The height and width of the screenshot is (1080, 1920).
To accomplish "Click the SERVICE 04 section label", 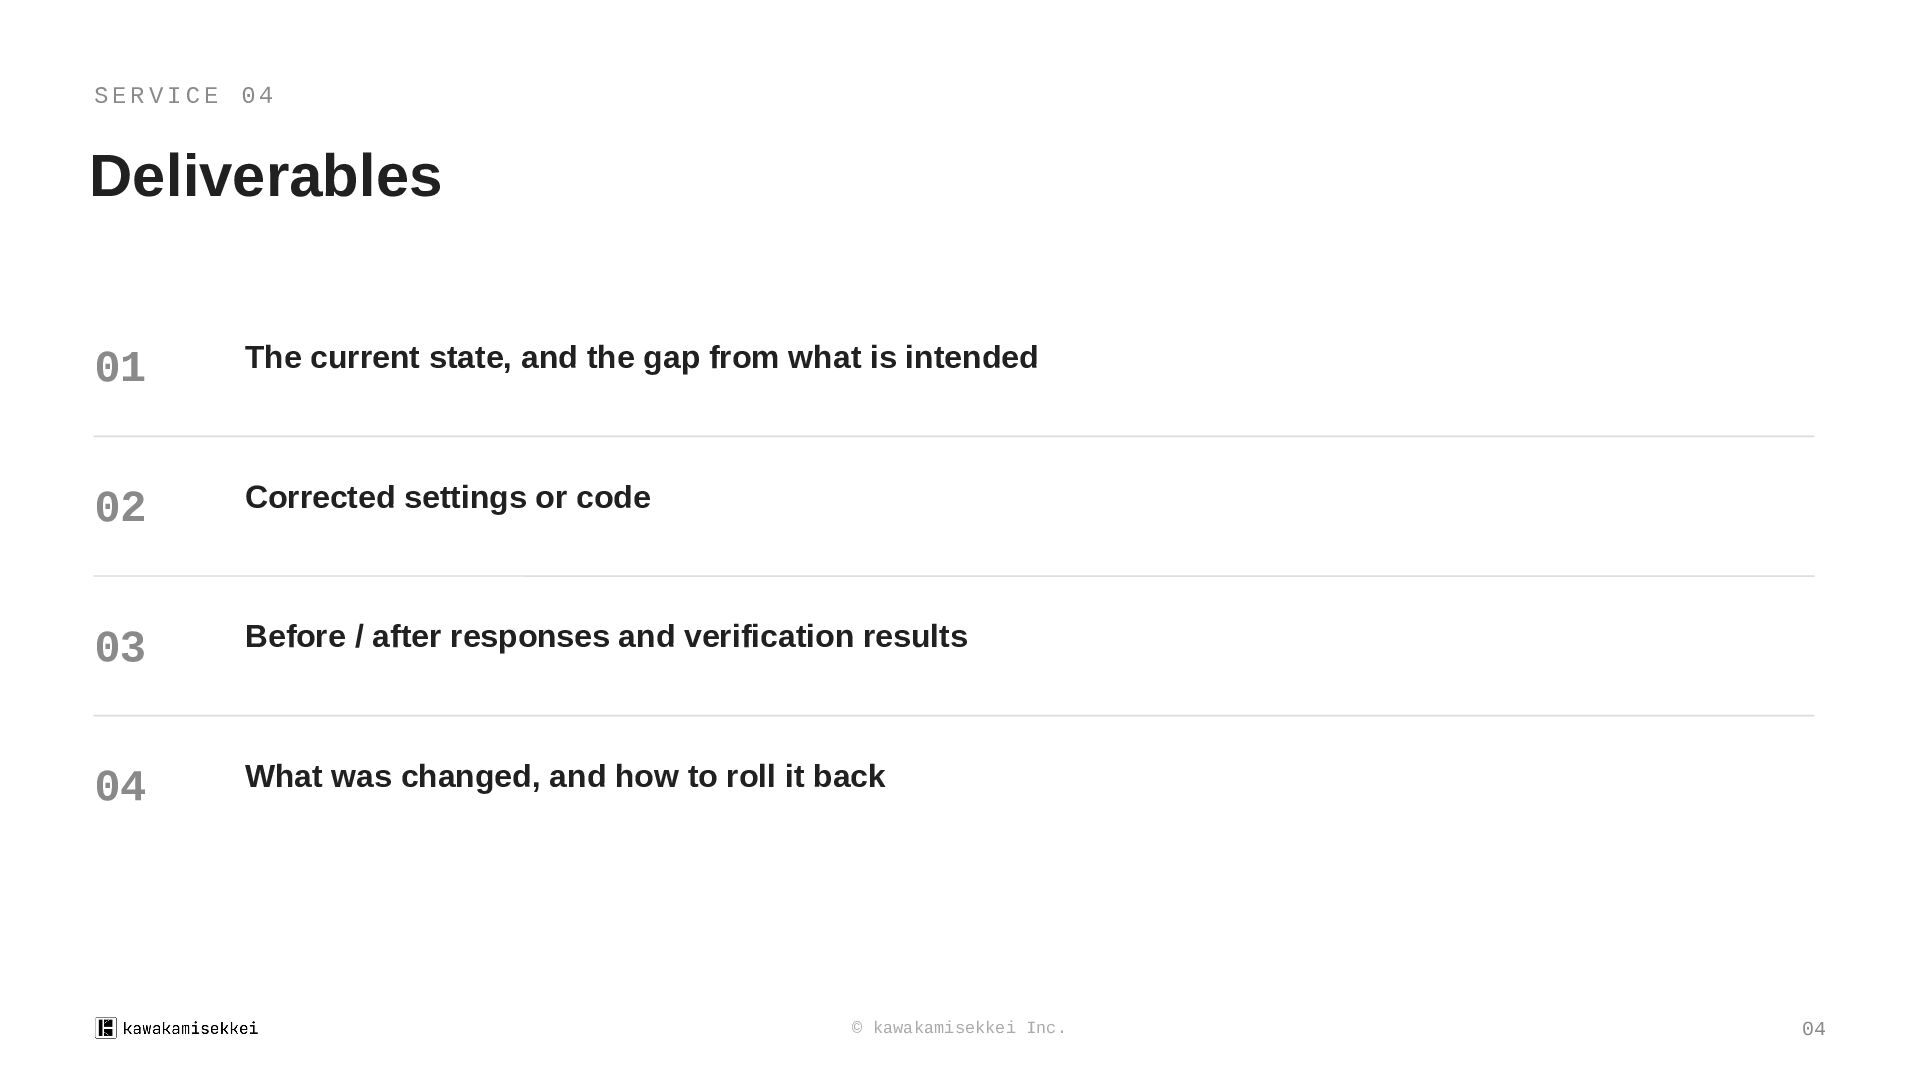I will pos(184,96).
